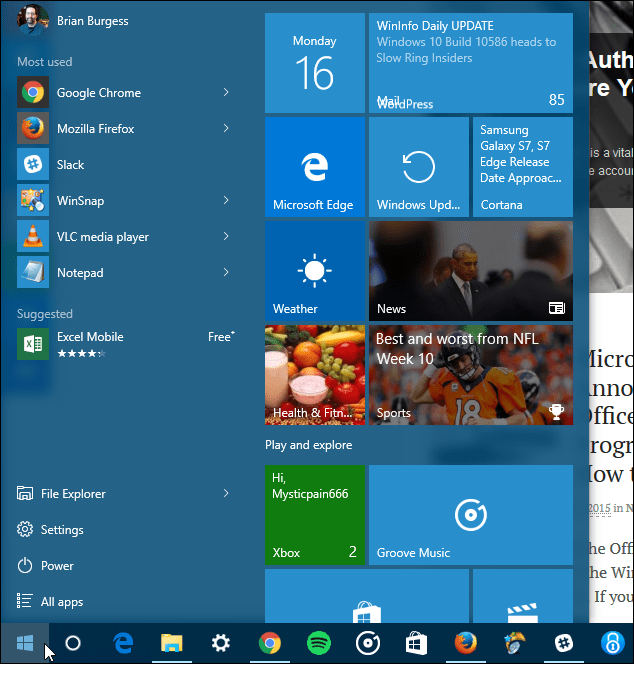Open Google Chrome from Most used list
634x675 pixels.
tap(123, 93)
